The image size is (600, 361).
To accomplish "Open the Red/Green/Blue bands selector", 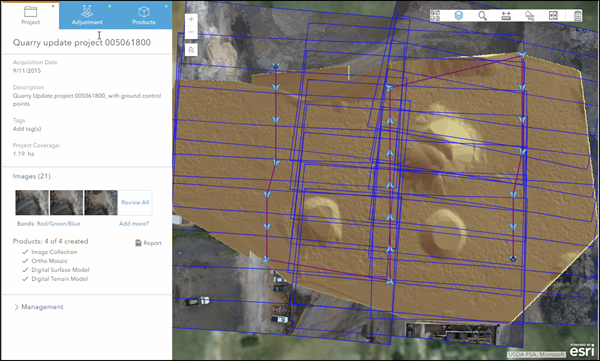I will tap(59, 224).
